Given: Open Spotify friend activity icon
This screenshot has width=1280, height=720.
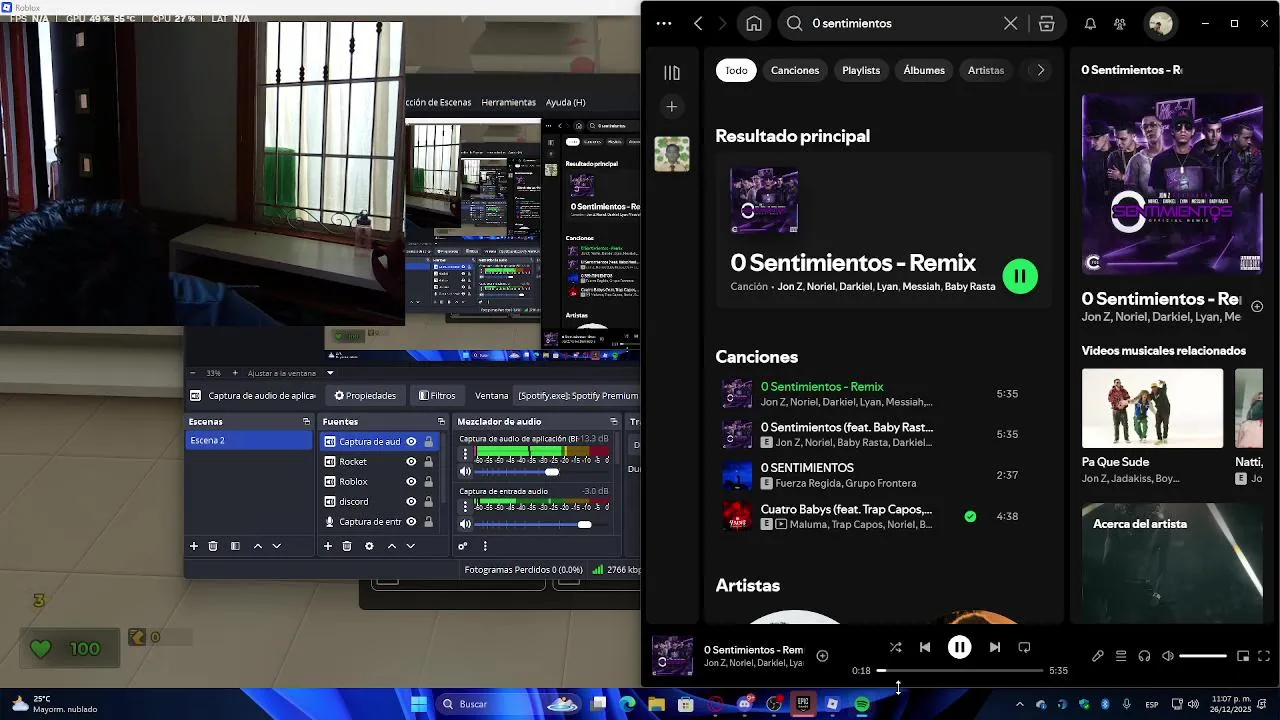Looking at the screenshot, I should click(1120, 24).
